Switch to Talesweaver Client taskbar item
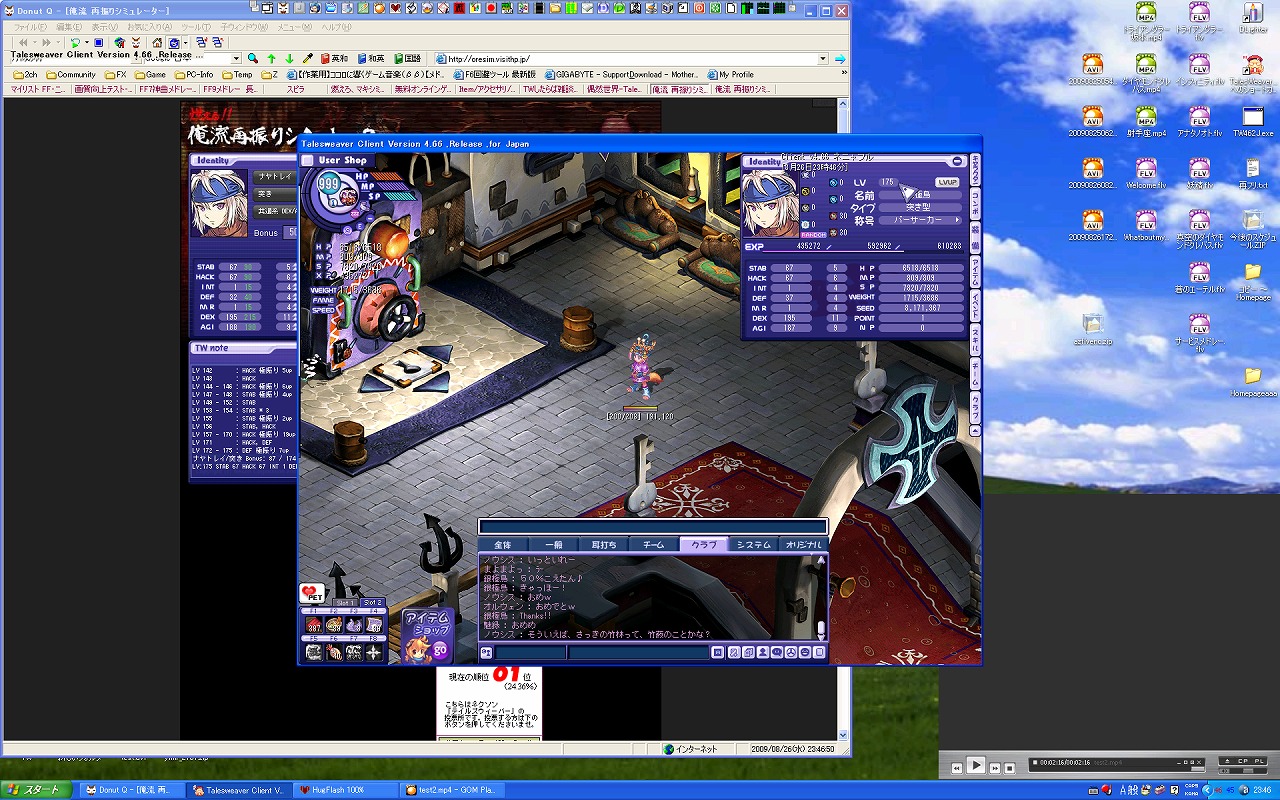Viewport: 1280px width, 800px height. click(x=238, y=790)
